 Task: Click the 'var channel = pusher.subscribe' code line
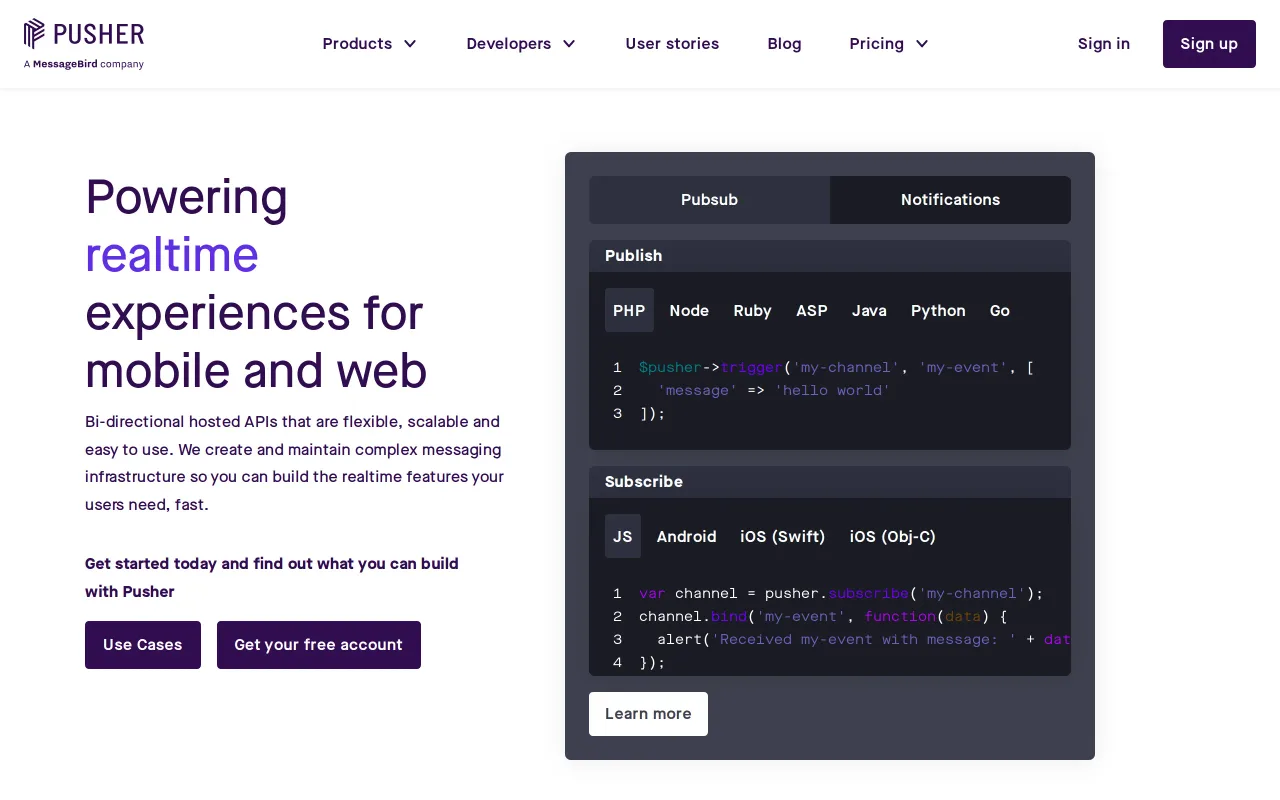(841, 594)
